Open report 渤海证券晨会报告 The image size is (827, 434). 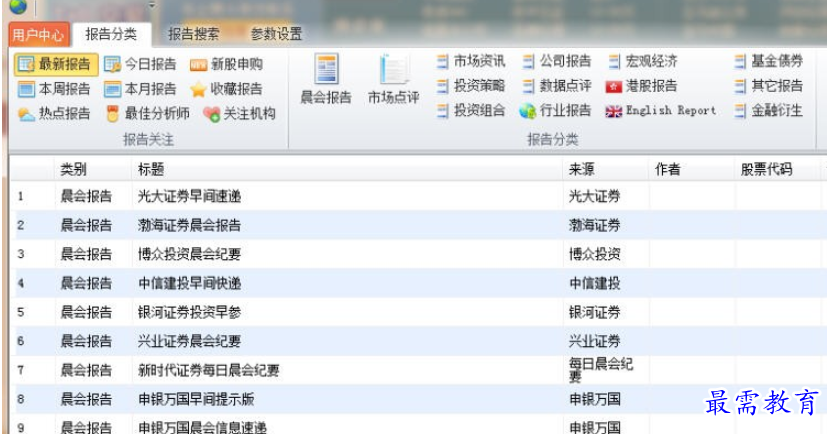point(189,225)
